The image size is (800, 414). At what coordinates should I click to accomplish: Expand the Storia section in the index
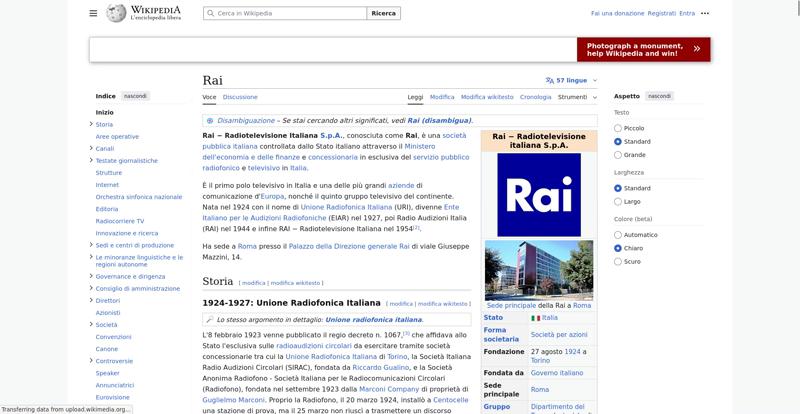[91, 124]
